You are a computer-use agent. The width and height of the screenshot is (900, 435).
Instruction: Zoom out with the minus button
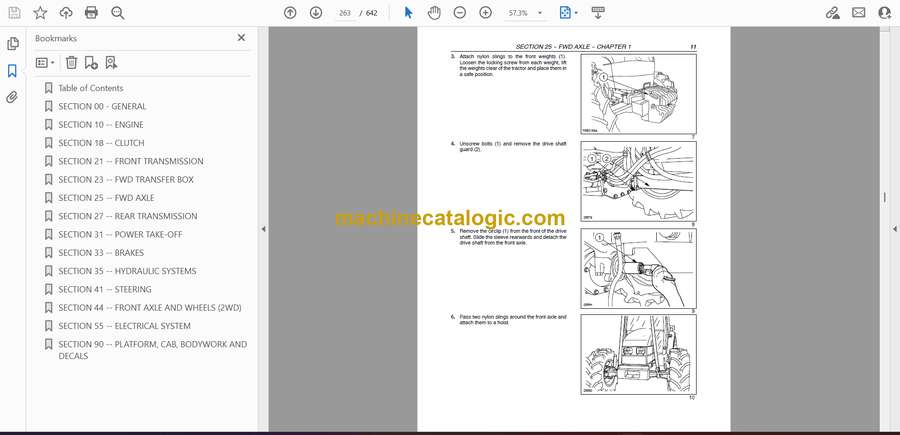(x=460, y=13)
